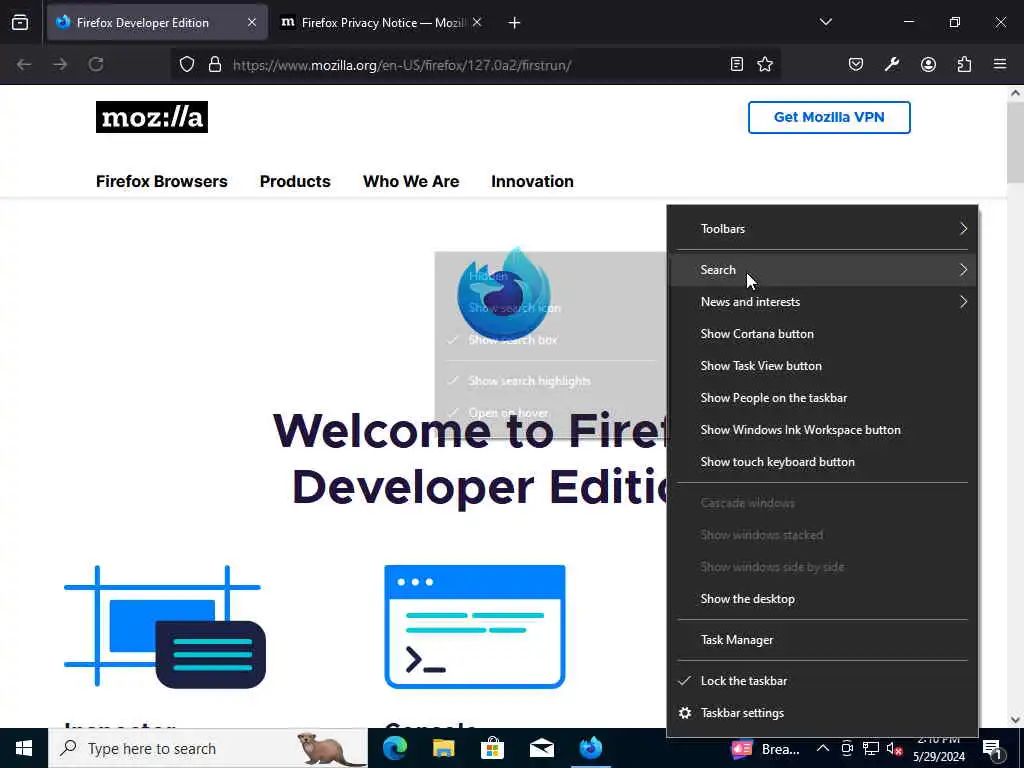Open the Firefox View icon
The width and height of the screenshot is (1024, 768).
point(20,23)
